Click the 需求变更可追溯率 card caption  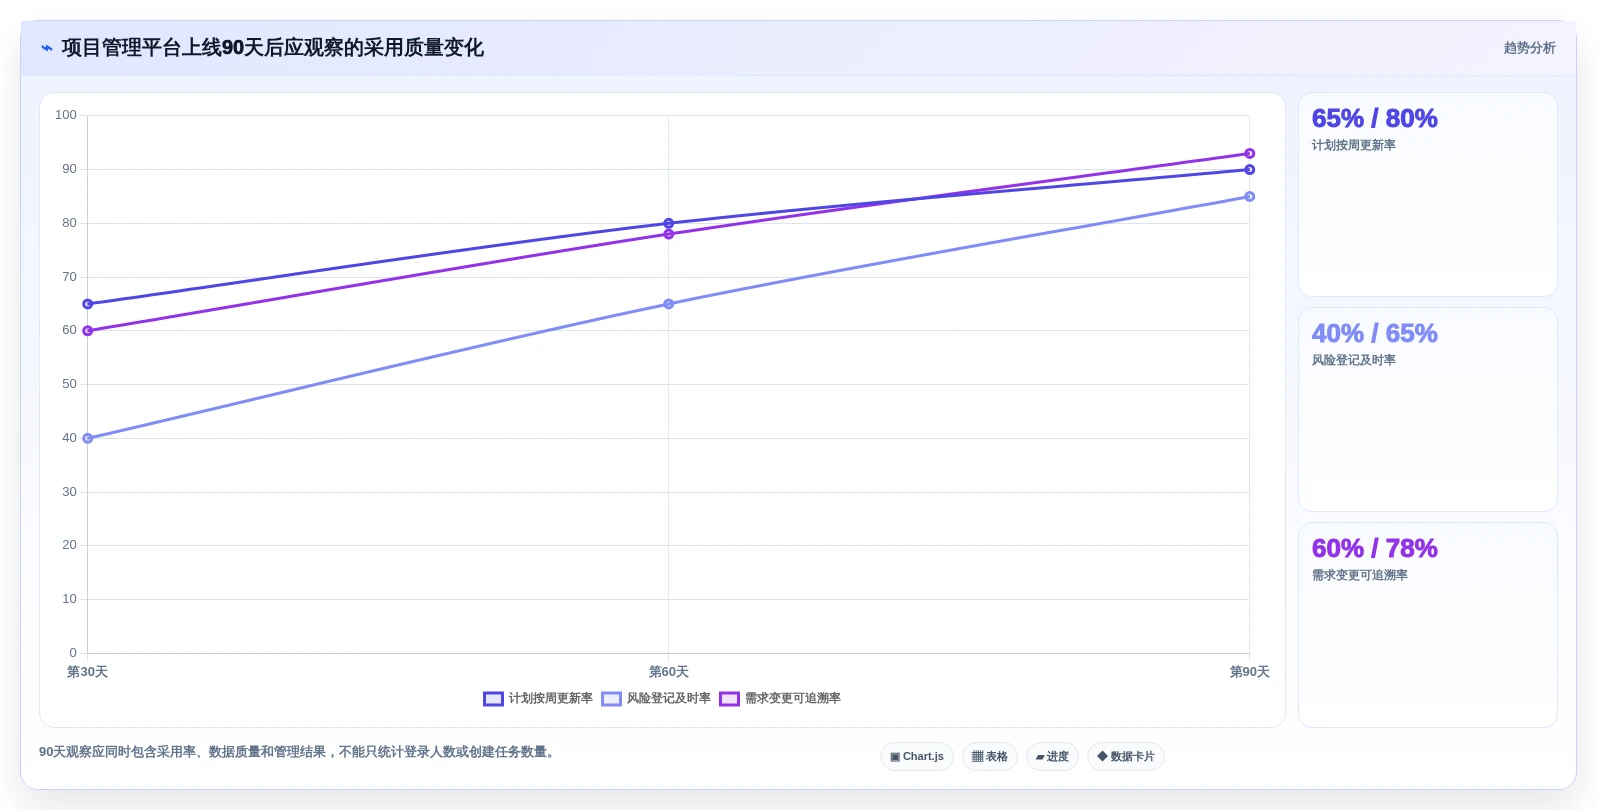(x=1360, y=575)
